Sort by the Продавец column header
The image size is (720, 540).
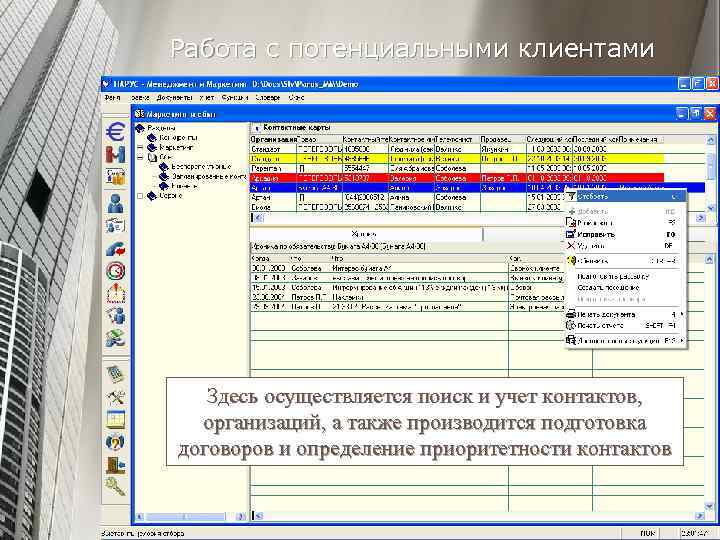pyautogui.click(x=503, y=139)
